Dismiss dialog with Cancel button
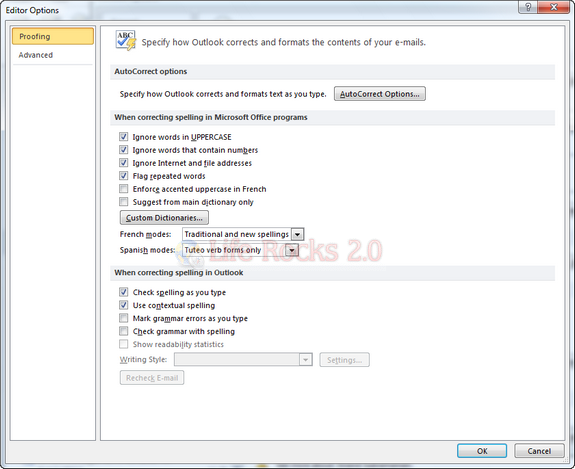Image resolution: width=575 pixels, height=469 pixels. tap(539, 451)
